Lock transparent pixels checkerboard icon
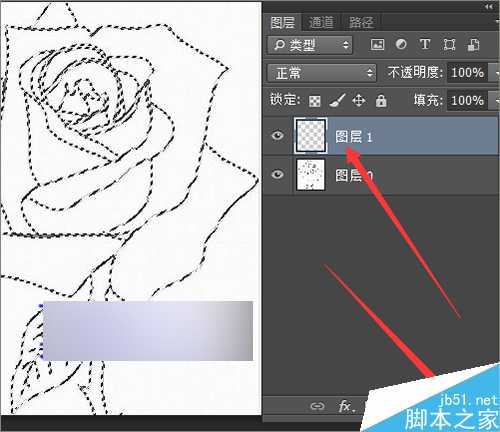 click(315, 101)
